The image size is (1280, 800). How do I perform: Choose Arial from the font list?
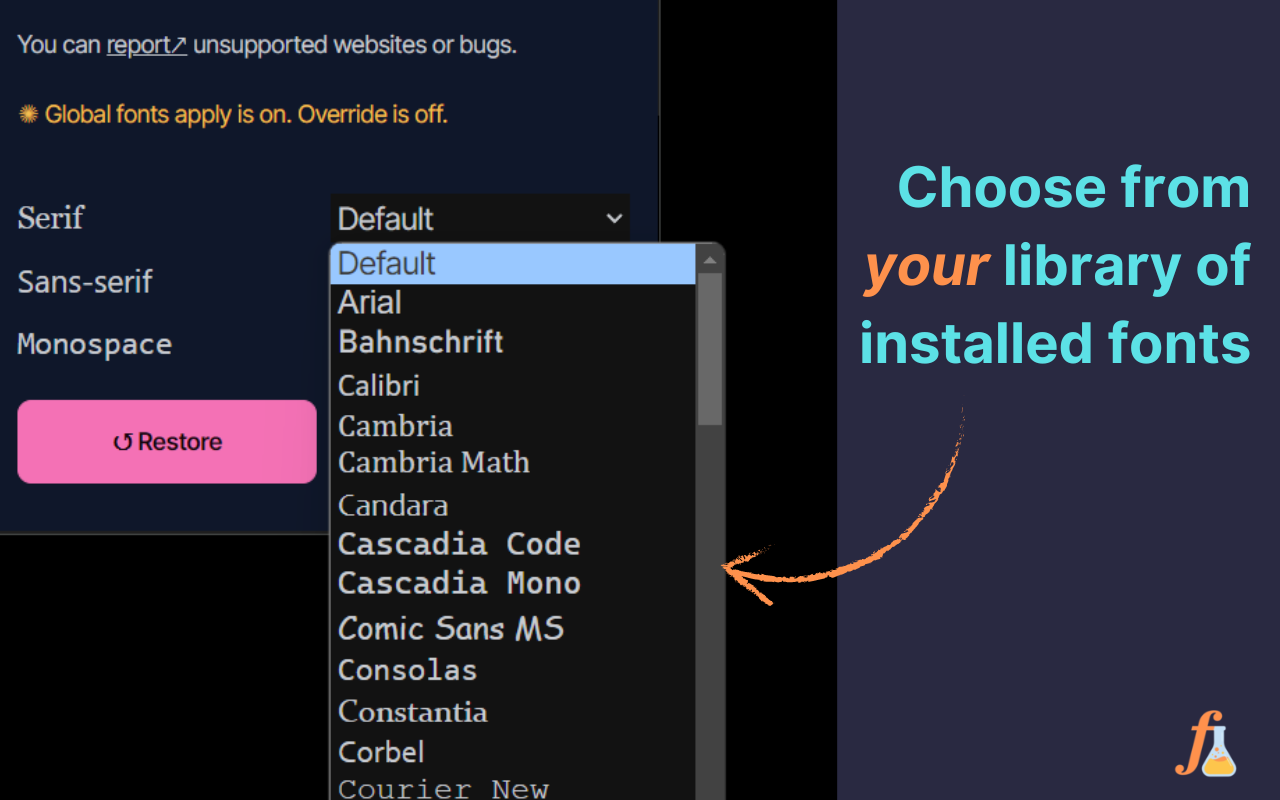click(513, 303)
